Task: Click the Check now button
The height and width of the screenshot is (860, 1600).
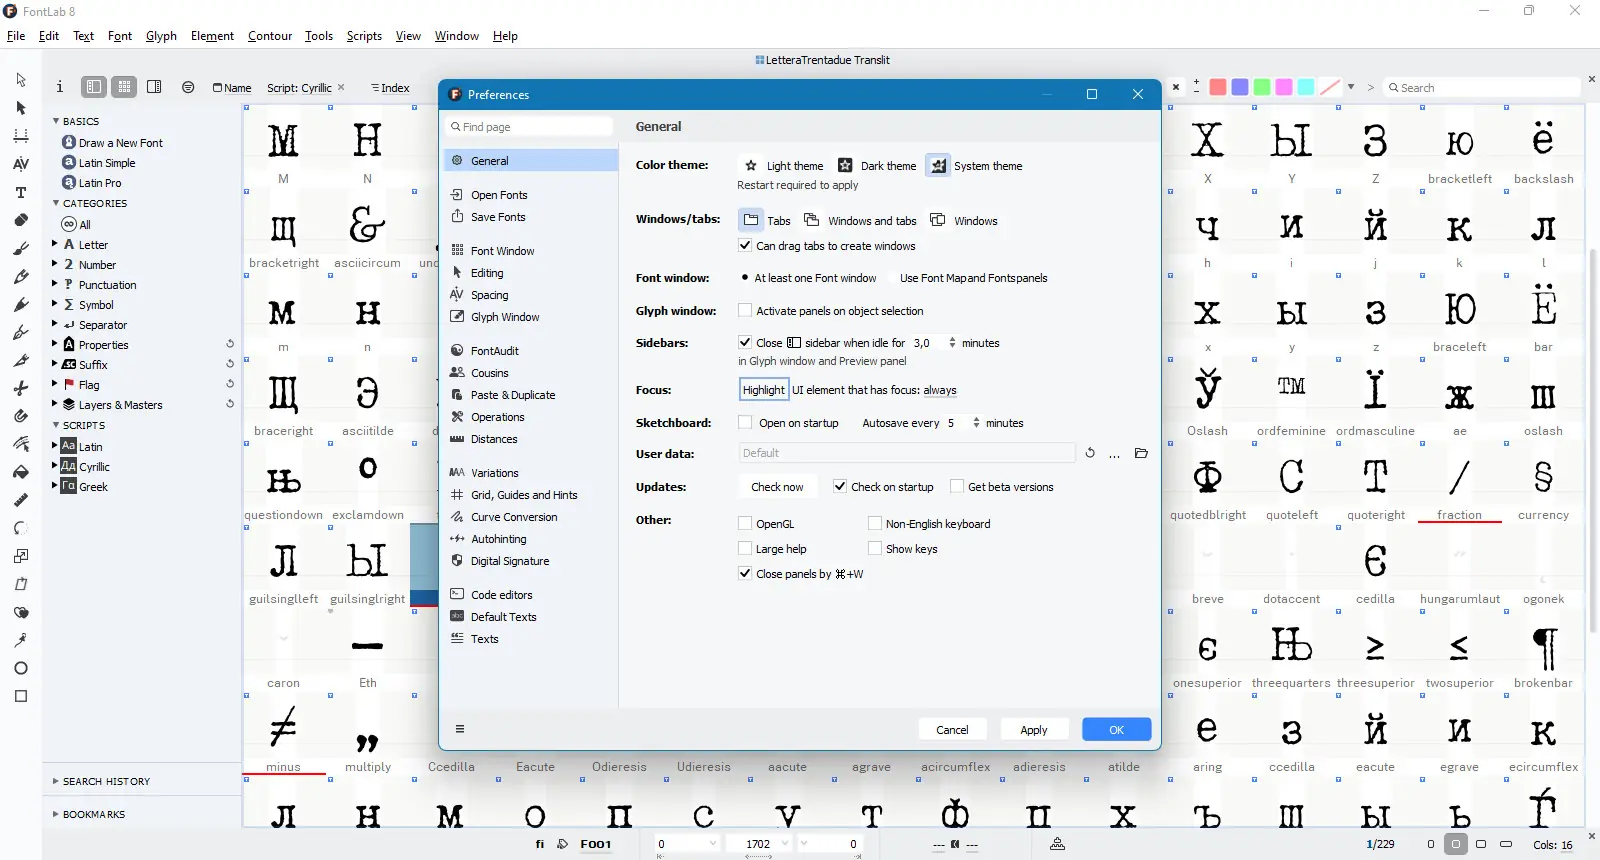Action: point(777,487)
